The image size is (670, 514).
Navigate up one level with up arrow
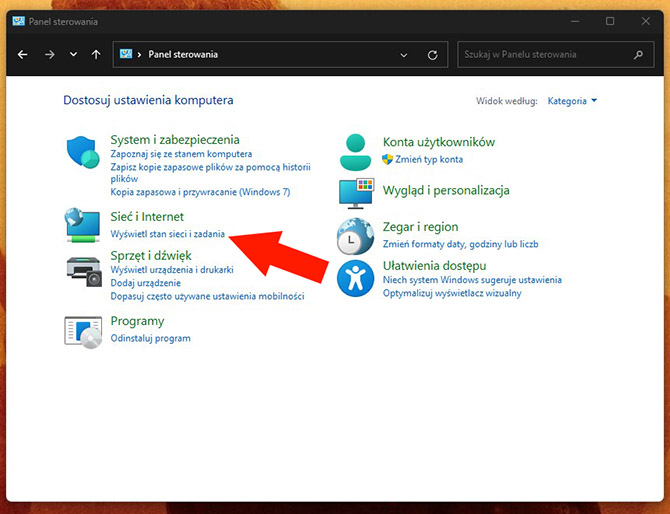pos(96,55)
